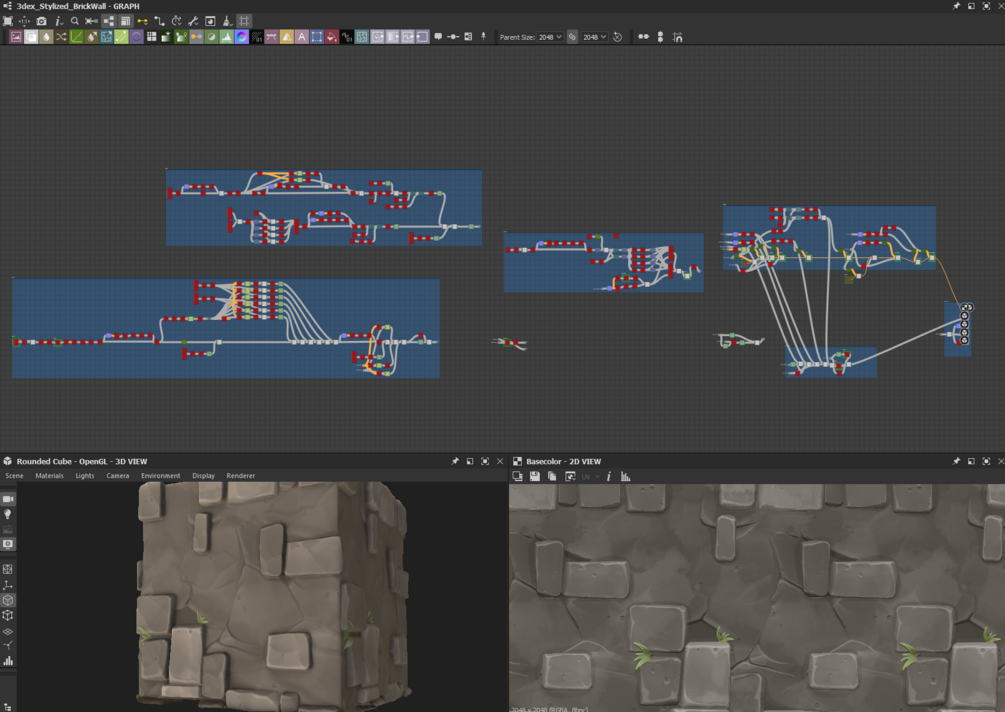The image size is (1005, 712).
Task: Toggle camera icon in 3D view sidebar
Action: tap(8, 499)
